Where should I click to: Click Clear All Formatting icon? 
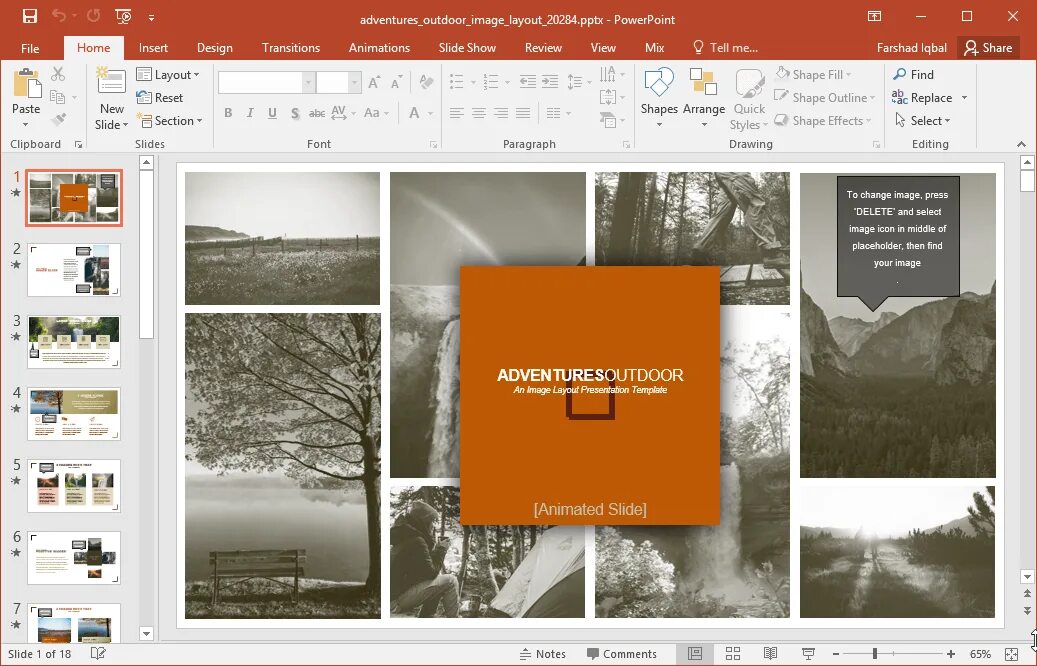click(x=427, y=82)
